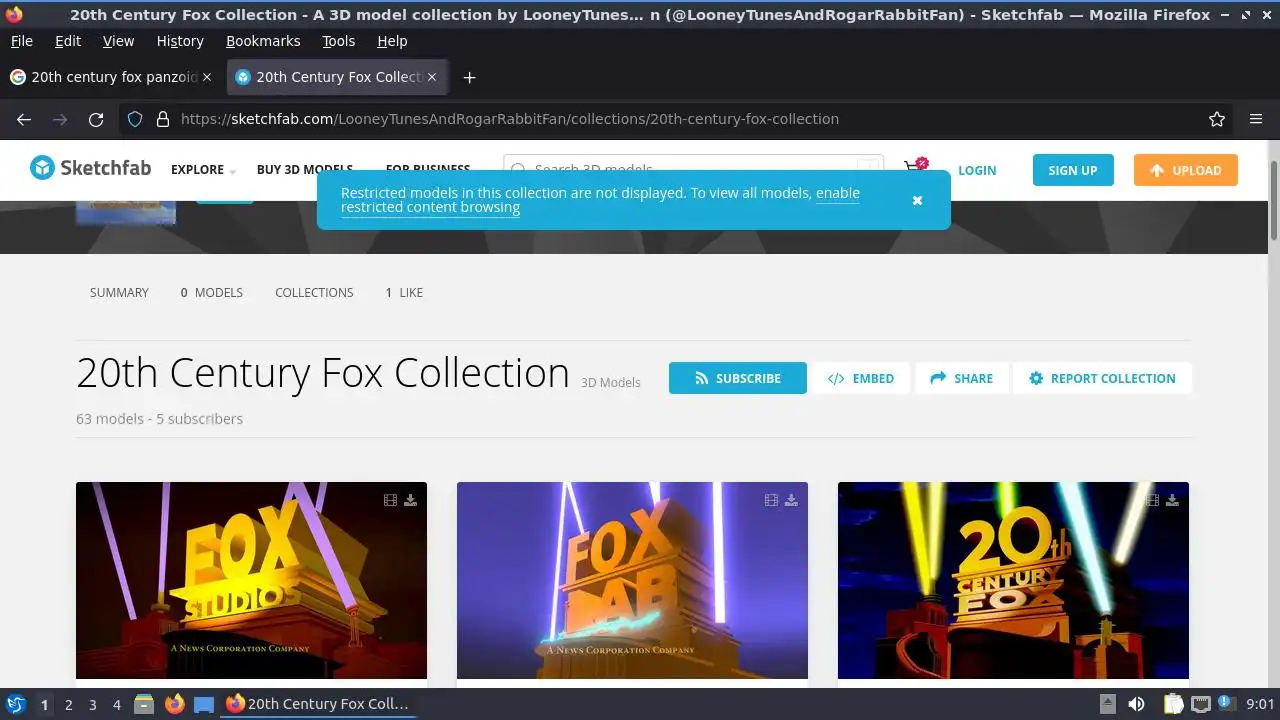Click the Sign Up button
Screen dimensions: 1280x720
click(x=1073, y=170)
